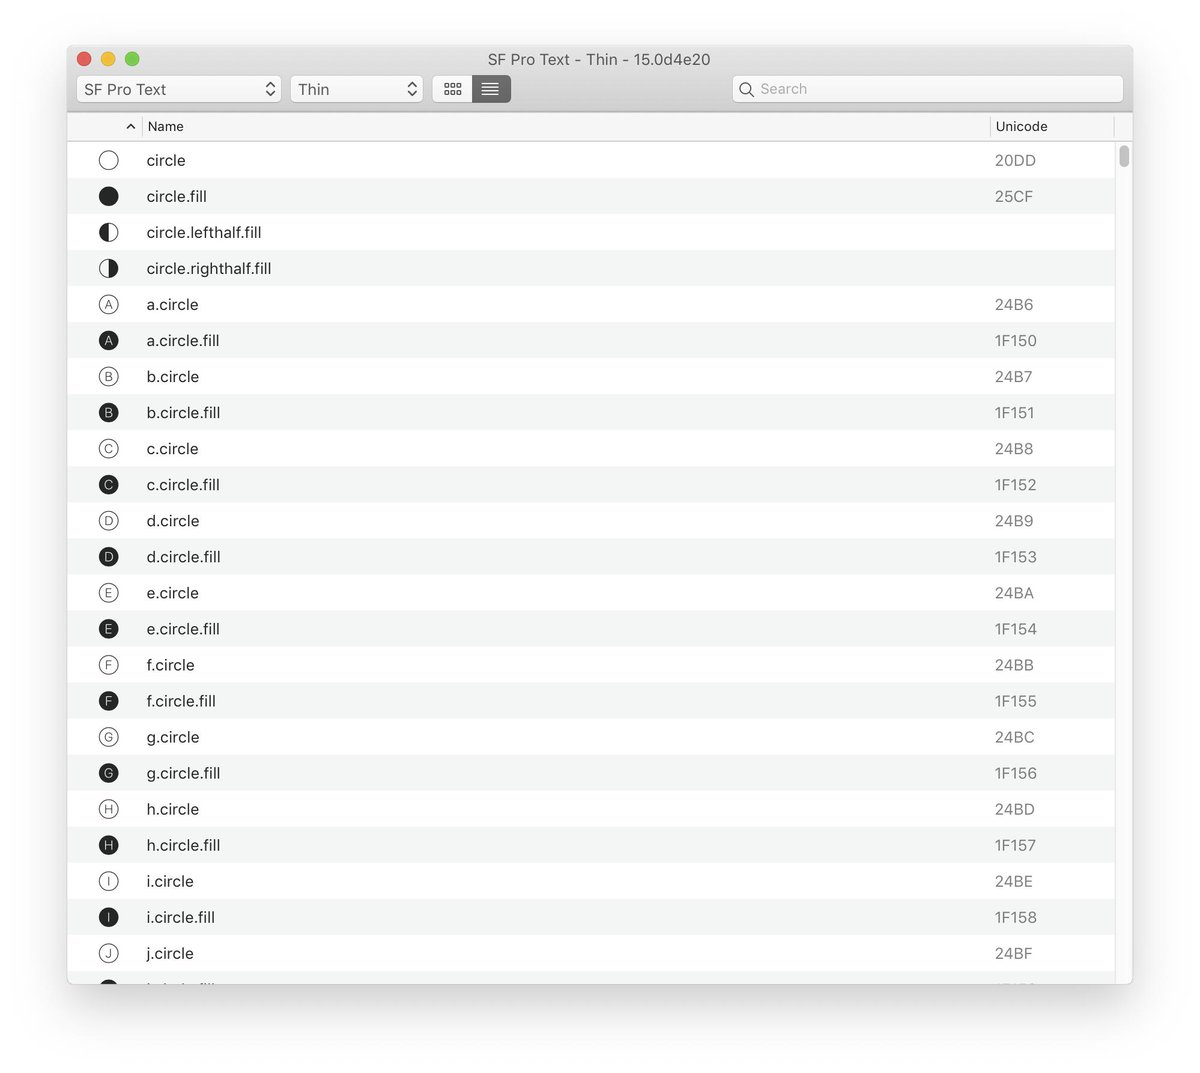Viewport: 1200px width, 1073px height.
Task: Click the Search field
Action: pyautogui.click(x=928, y=89)
